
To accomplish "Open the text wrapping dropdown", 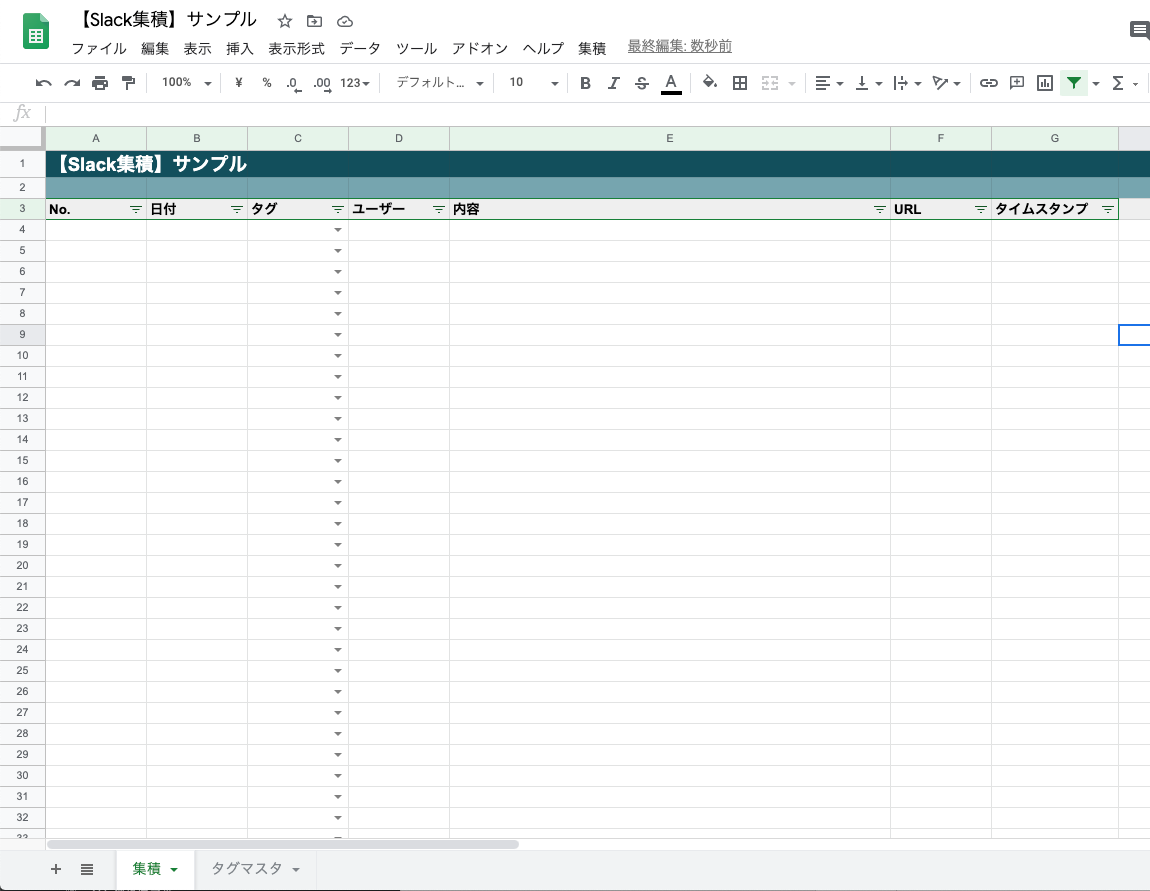I will [x=907, y=83].
